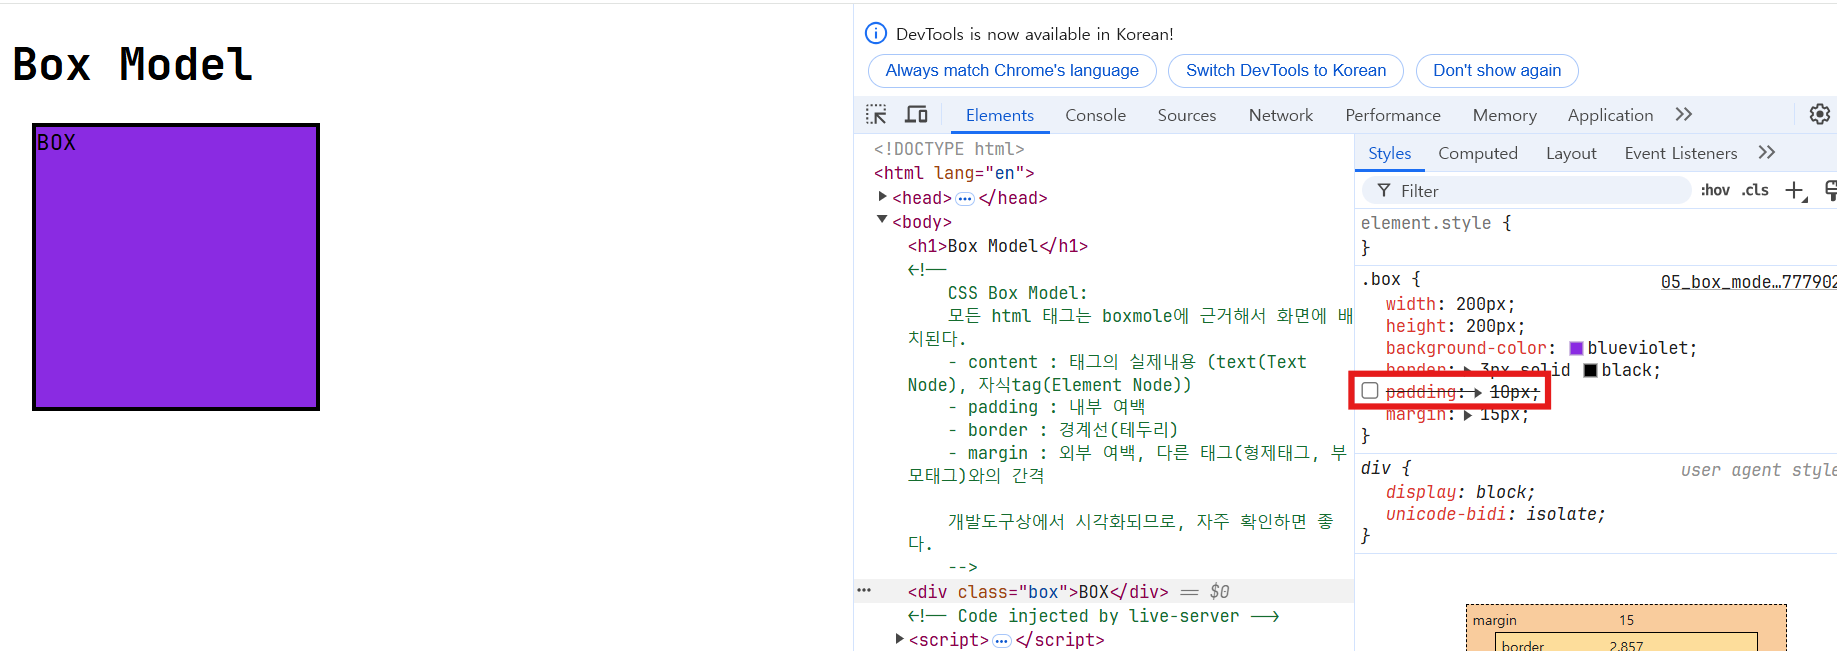Focus the Styles filter input
1837x651 pixels.
1526,190
